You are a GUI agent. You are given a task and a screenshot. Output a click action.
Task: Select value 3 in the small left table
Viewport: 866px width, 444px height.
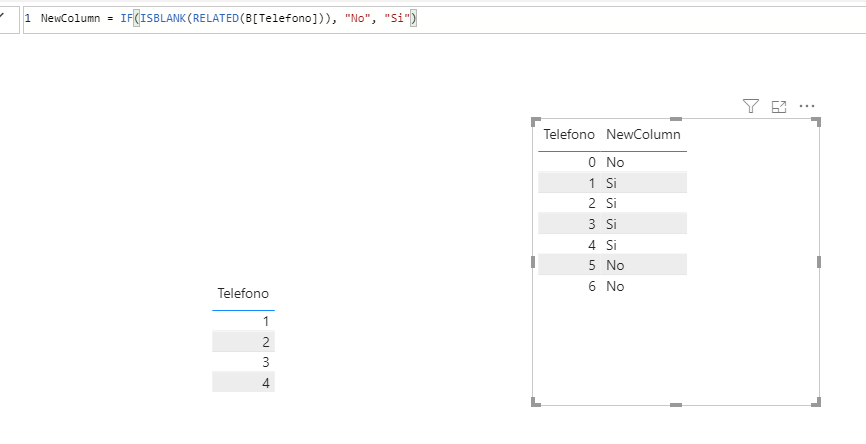point(266,362)
